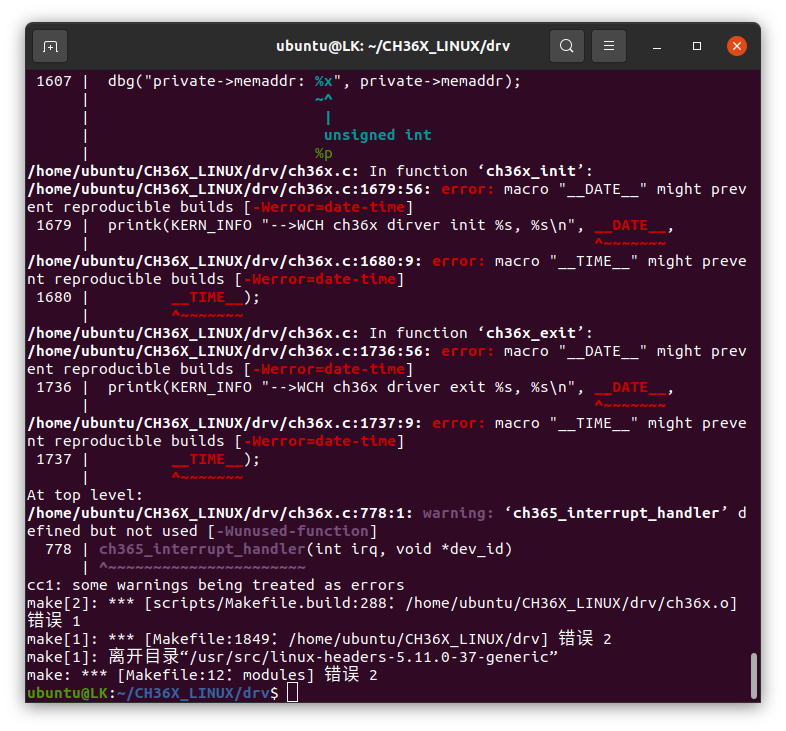Image resolution: width=786 pixels, height=731 pixels.
Task: Click 'cc1: some warnings being treated as errors'
Action: 216,585
